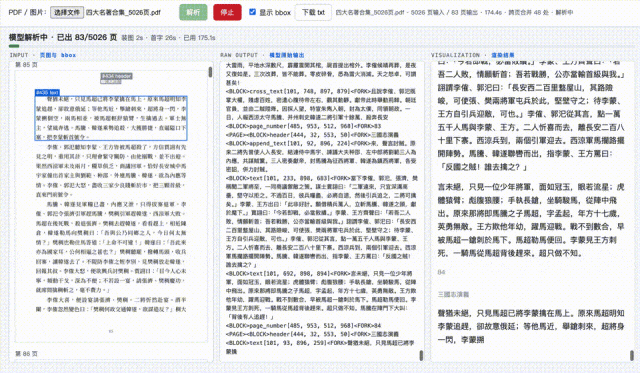This screenshot has height=373, width=640.
Task: Click the timing text 已用 175.1s
Action: point(199,38)
